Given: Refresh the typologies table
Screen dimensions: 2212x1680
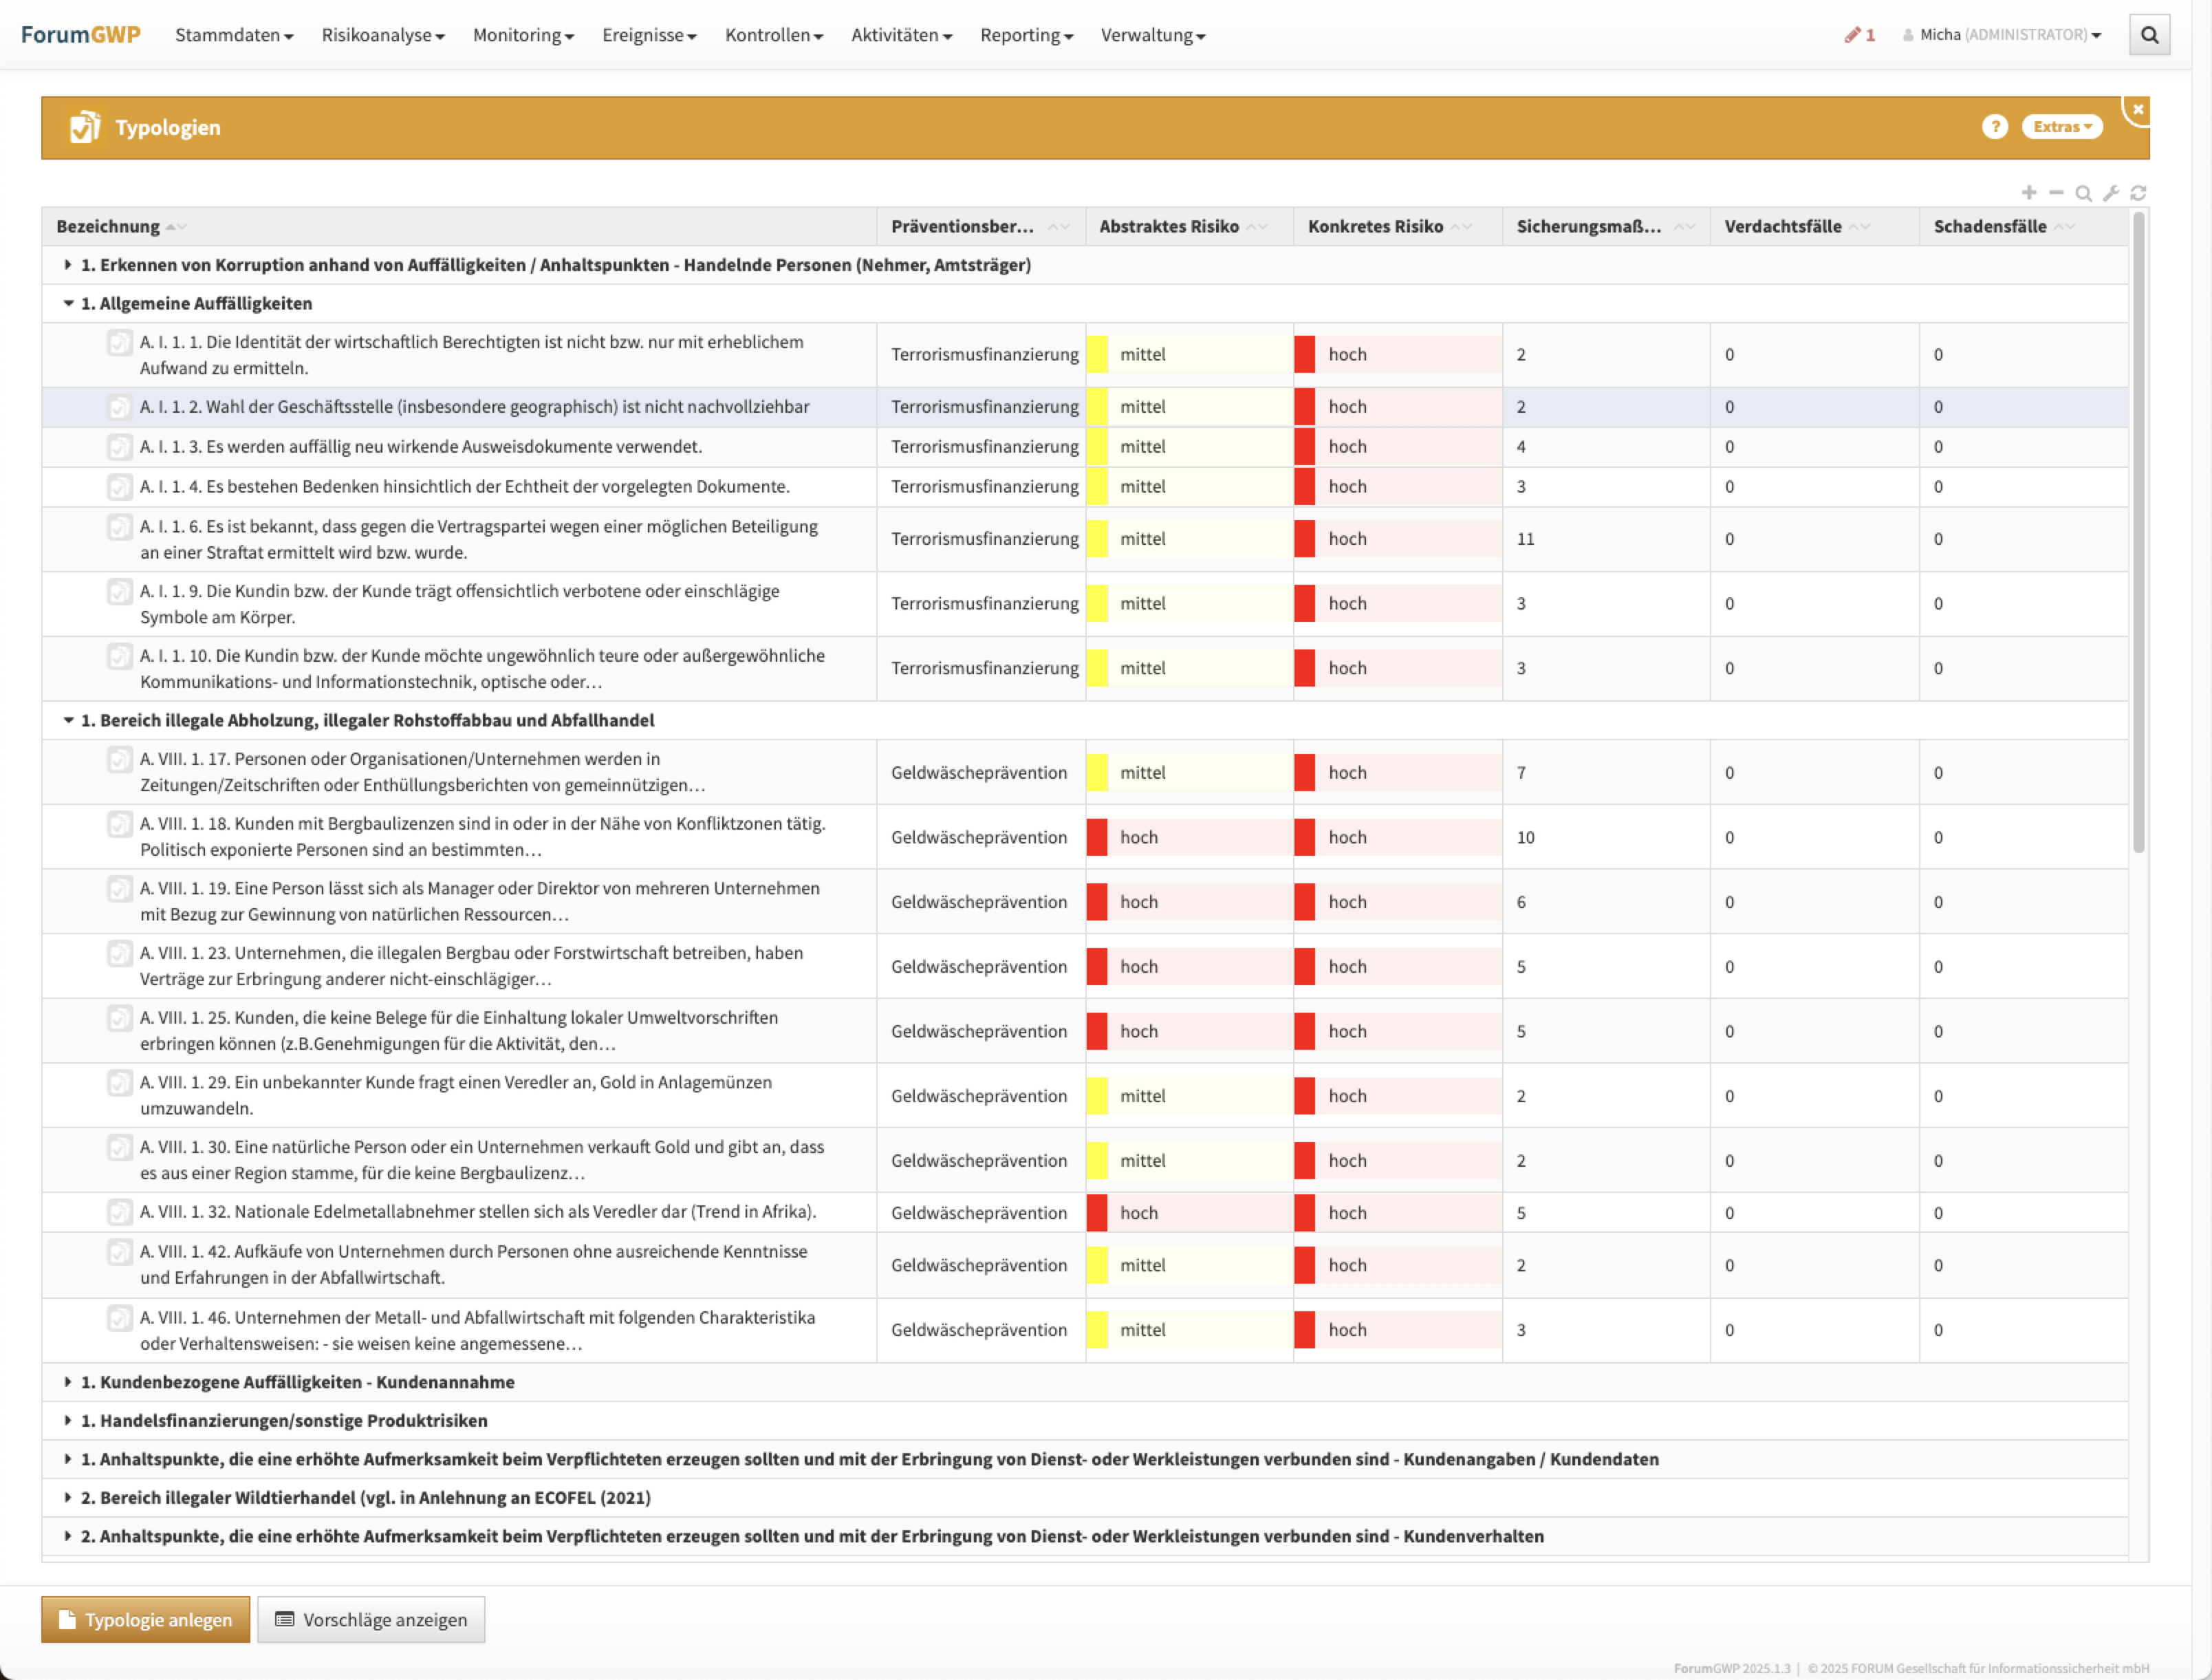Looking at the screenshot, I should click(2138, 193).
